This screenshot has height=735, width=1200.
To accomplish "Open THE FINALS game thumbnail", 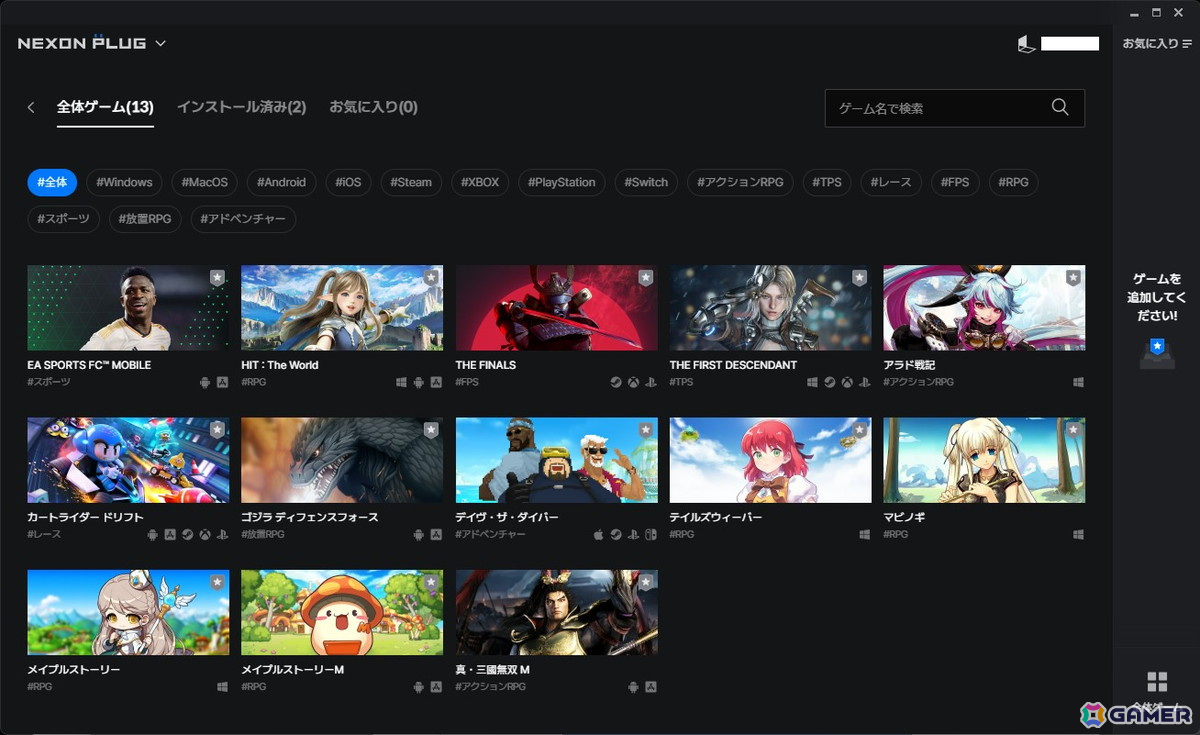I will (556, 307).
